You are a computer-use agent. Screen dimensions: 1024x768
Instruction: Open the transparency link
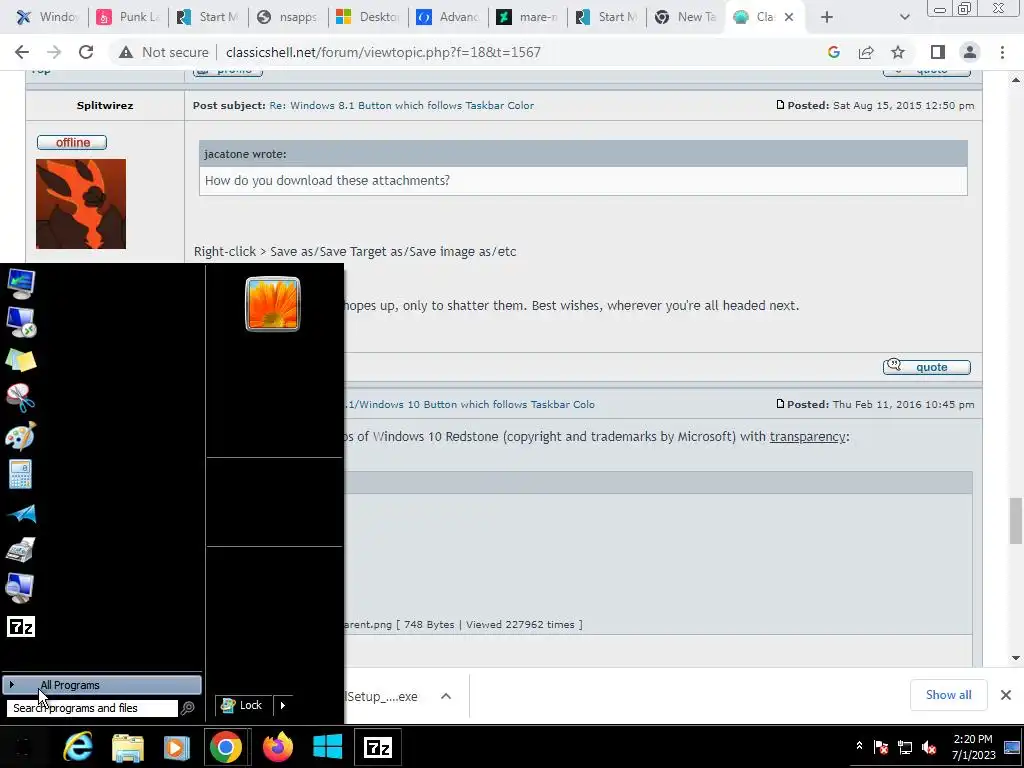tap(808, 436)
